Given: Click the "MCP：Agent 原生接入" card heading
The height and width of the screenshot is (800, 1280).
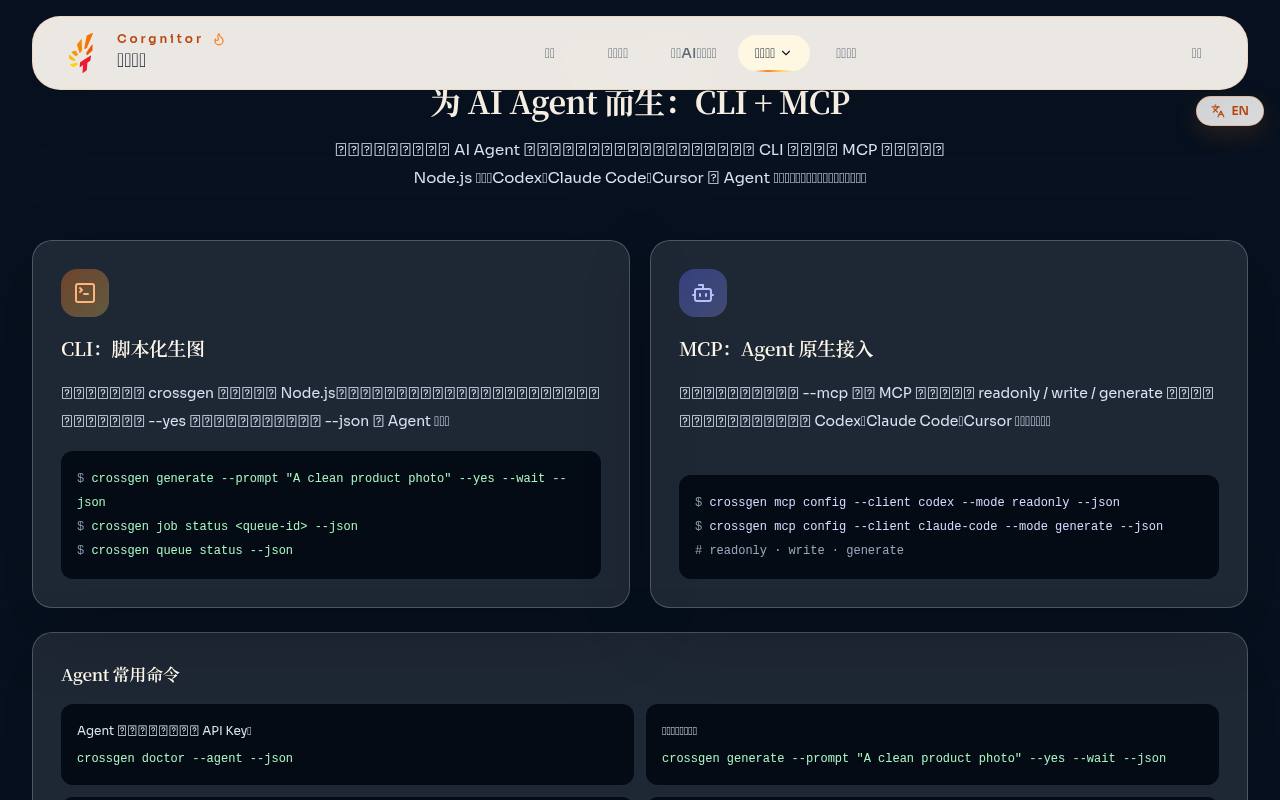Looking at the screenshot, I should (x=776, y=349).
